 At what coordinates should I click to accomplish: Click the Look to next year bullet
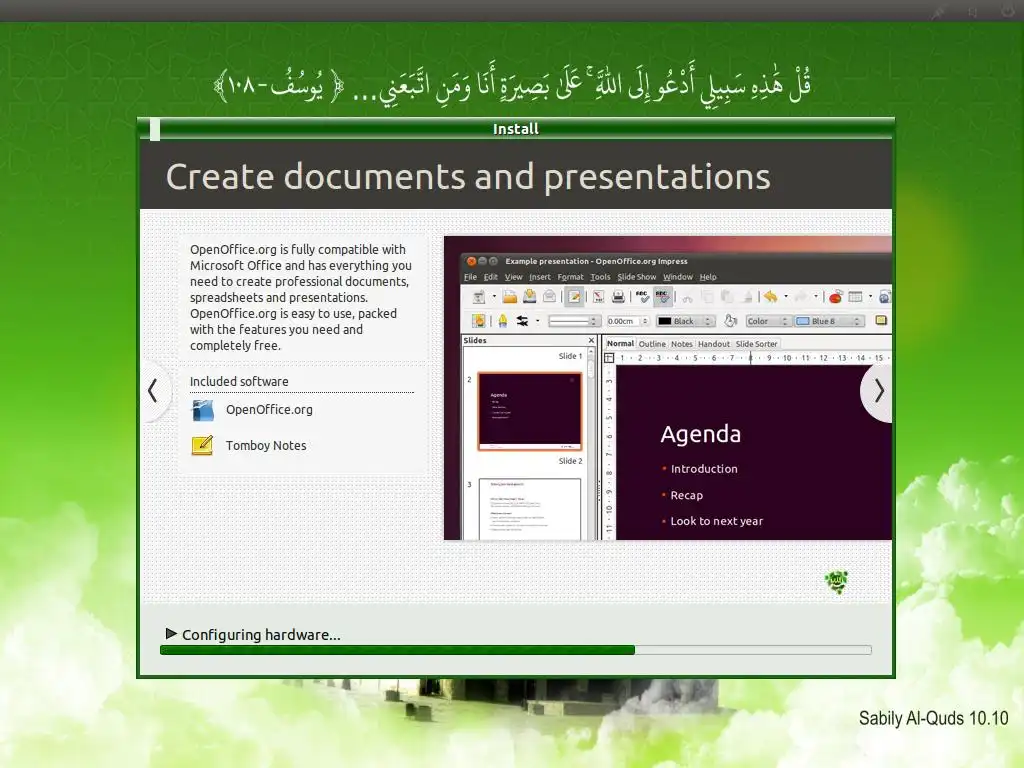pos(716,521)
